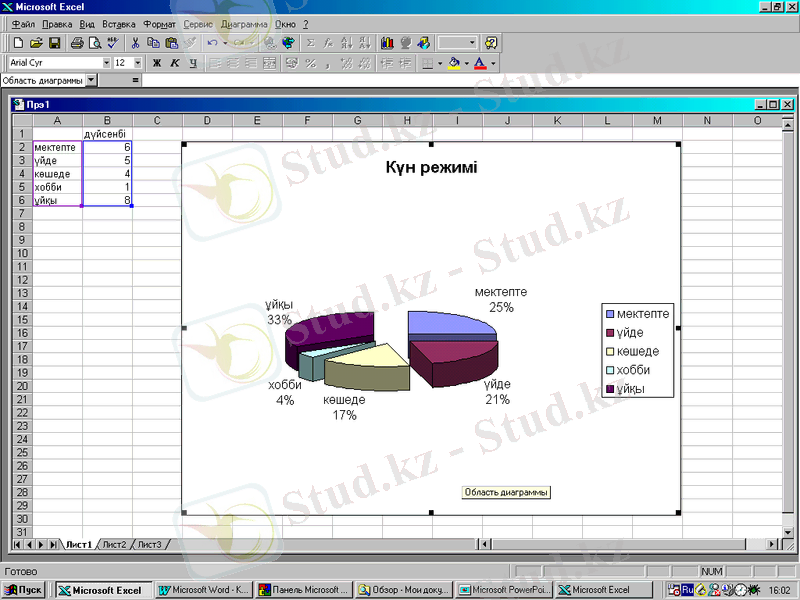Click the Save floppy disk icon
800x600 pixels.
pos(55,43)
